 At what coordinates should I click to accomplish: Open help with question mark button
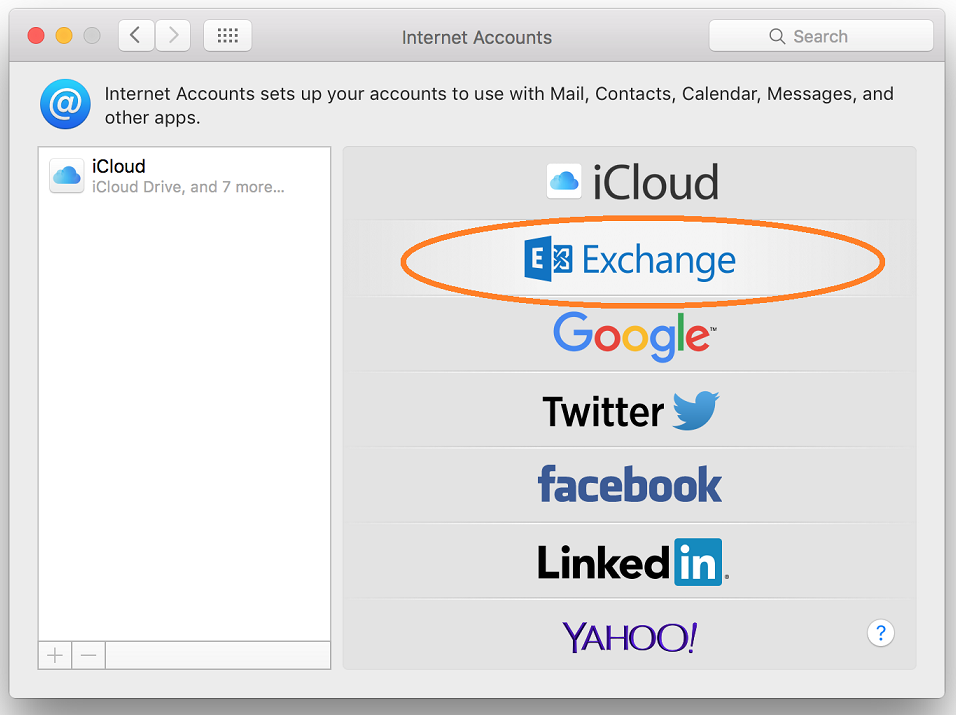880,633
